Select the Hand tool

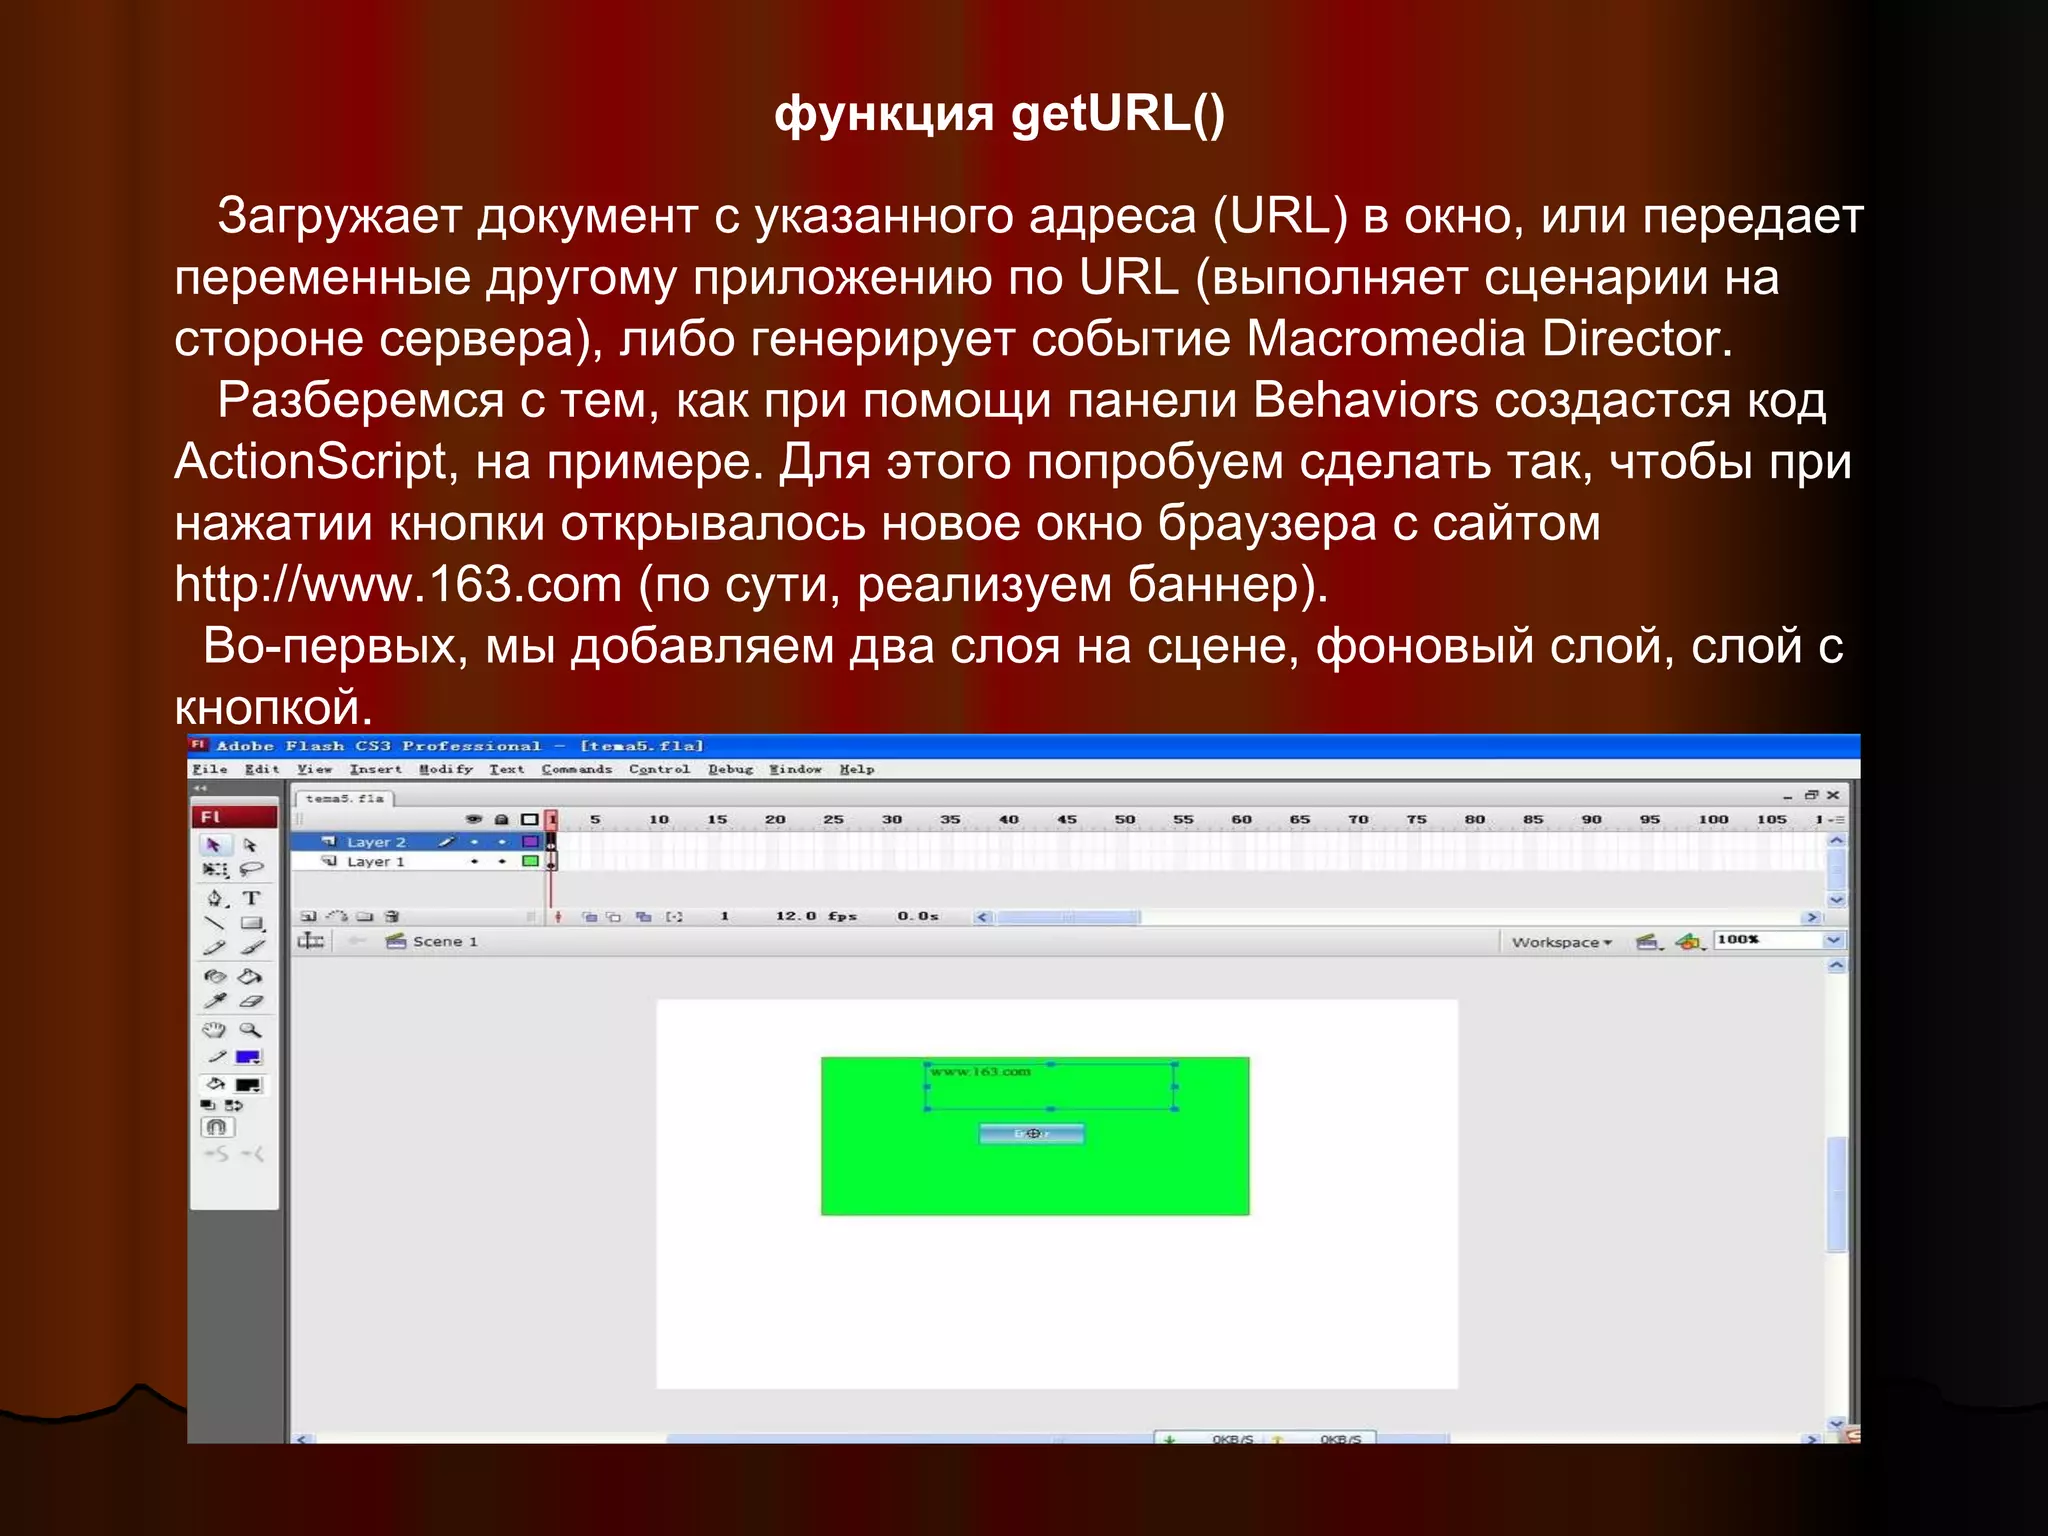point(214,1029)
